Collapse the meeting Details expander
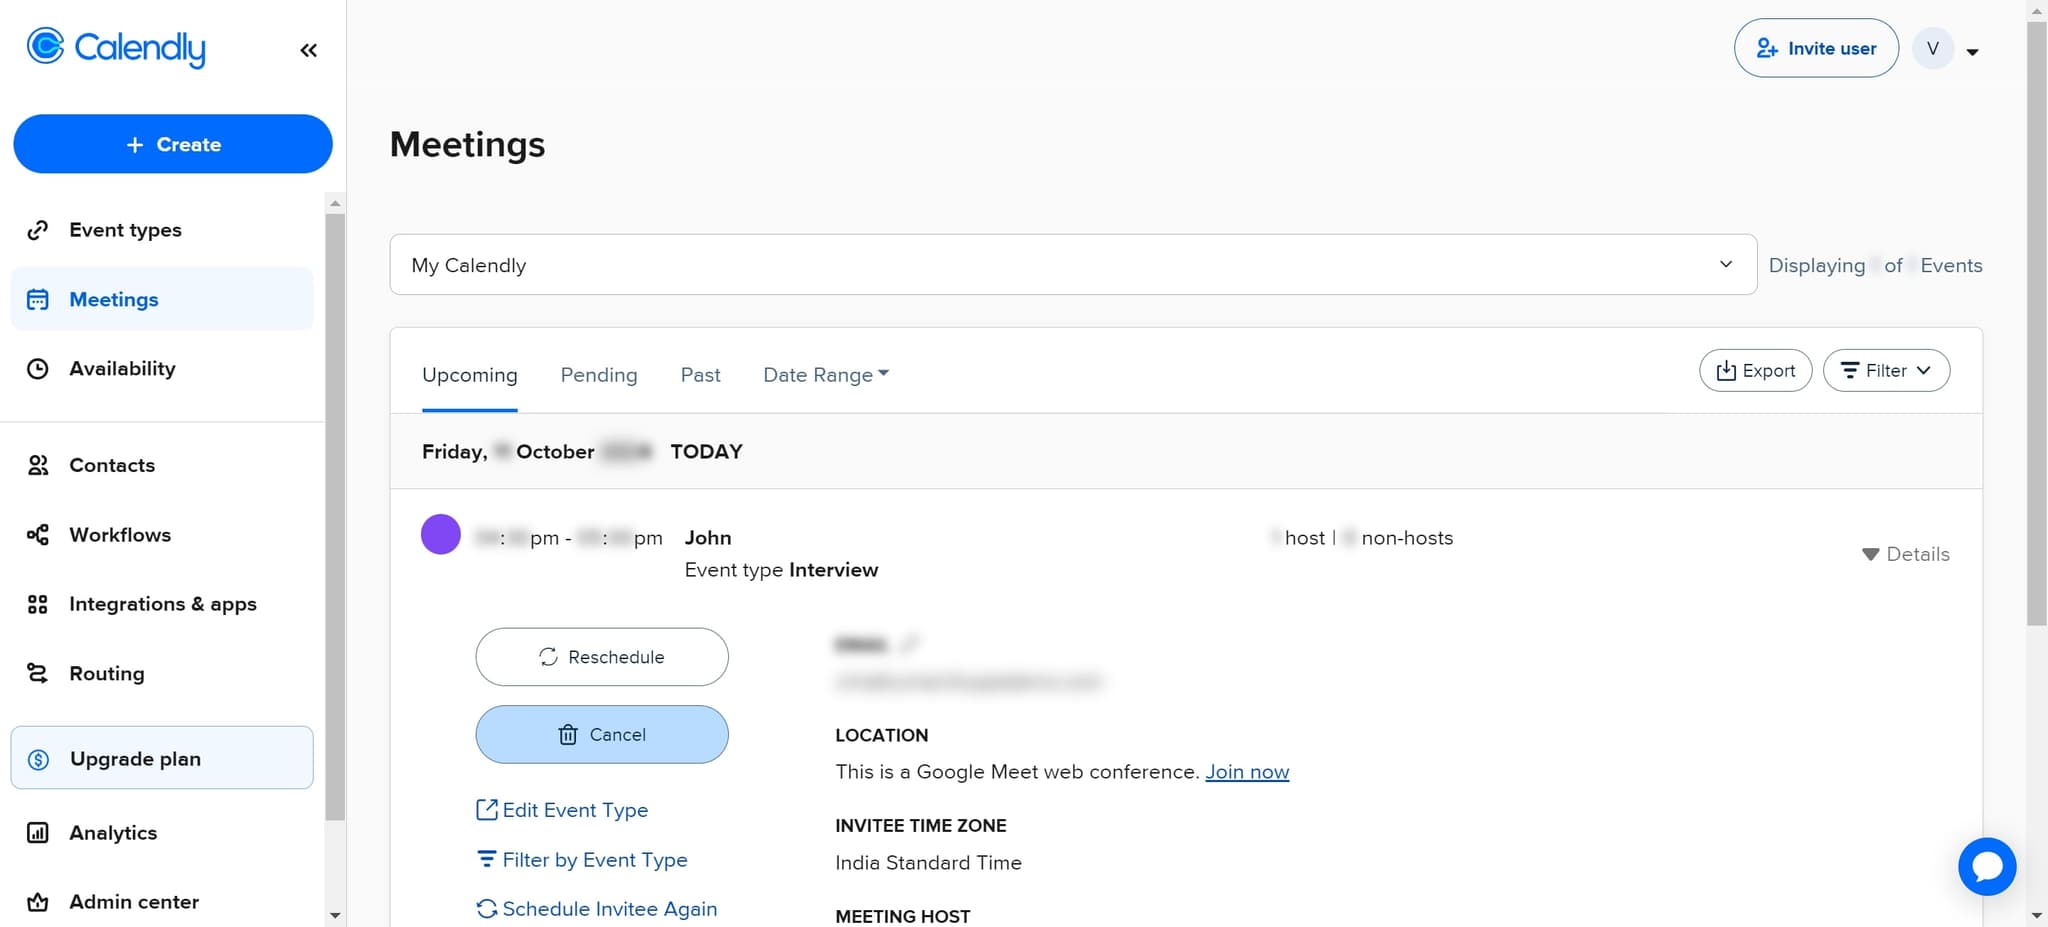Screen dimensions: 2048x927 pyautogui.click(x=1905, y=554)
